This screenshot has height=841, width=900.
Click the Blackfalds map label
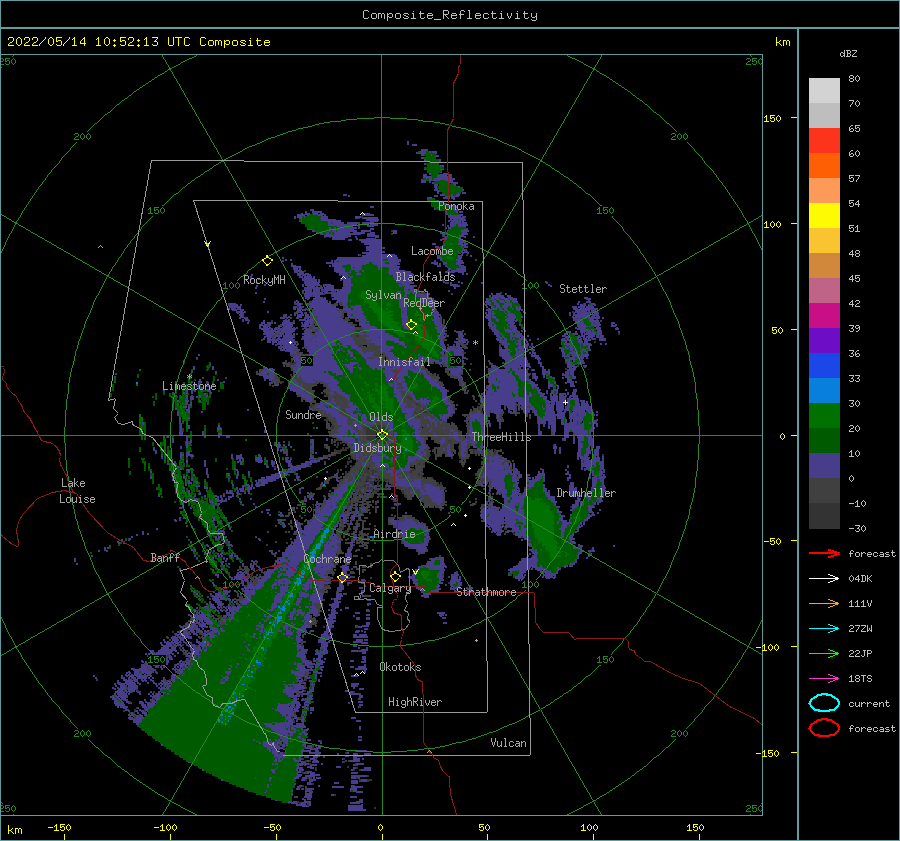[425, 277]
